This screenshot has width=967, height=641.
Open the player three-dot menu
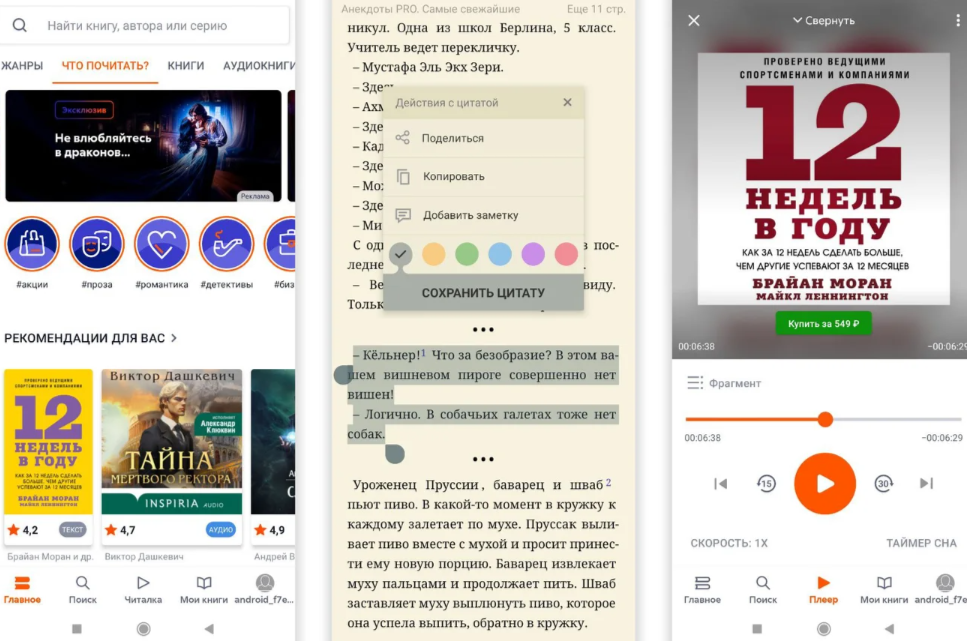pyautogui.click(x=958, y=20)
